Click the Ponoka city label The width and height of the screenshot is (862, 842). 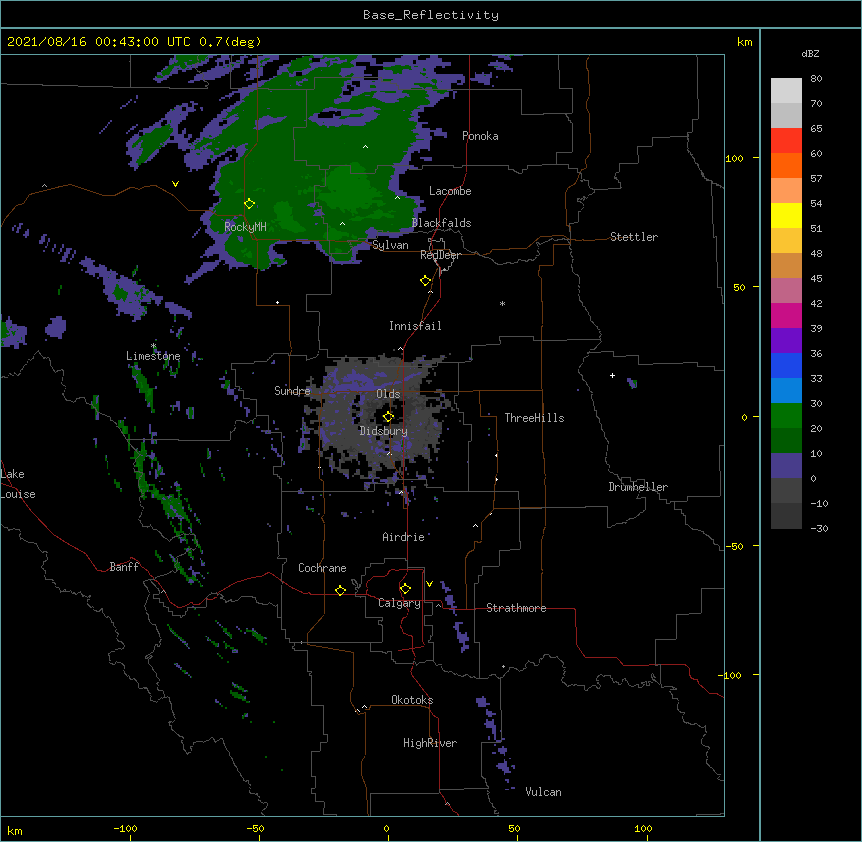pyautogui.click(x=480, y=136)
